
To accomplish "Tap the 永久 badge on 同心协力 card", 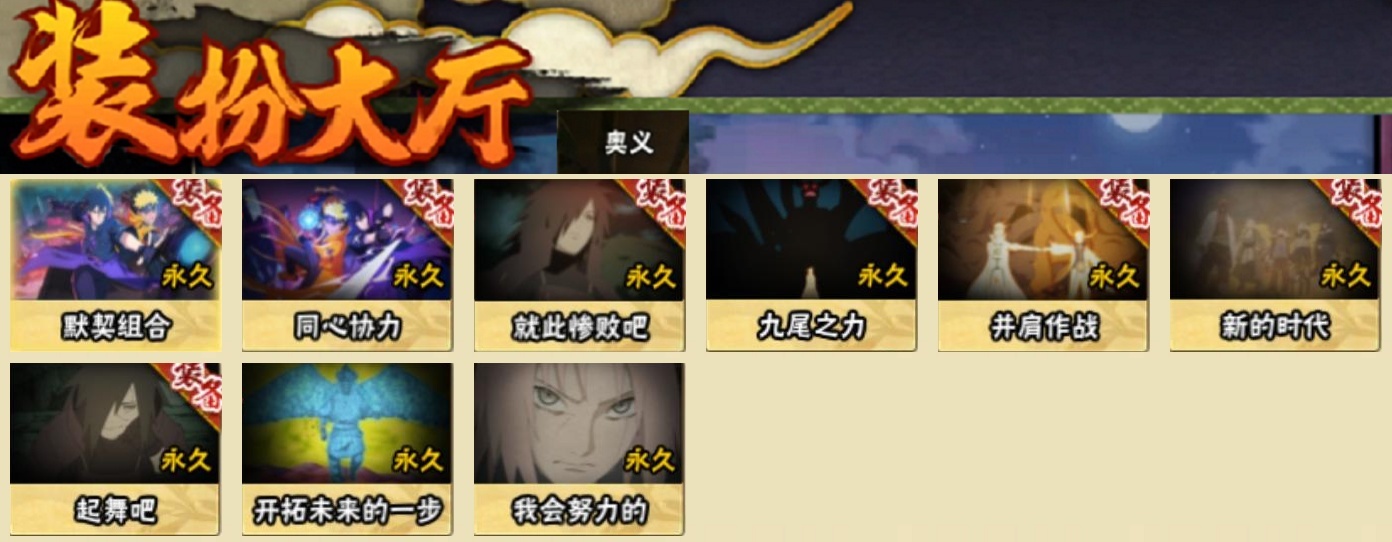I will pos(420,276).
